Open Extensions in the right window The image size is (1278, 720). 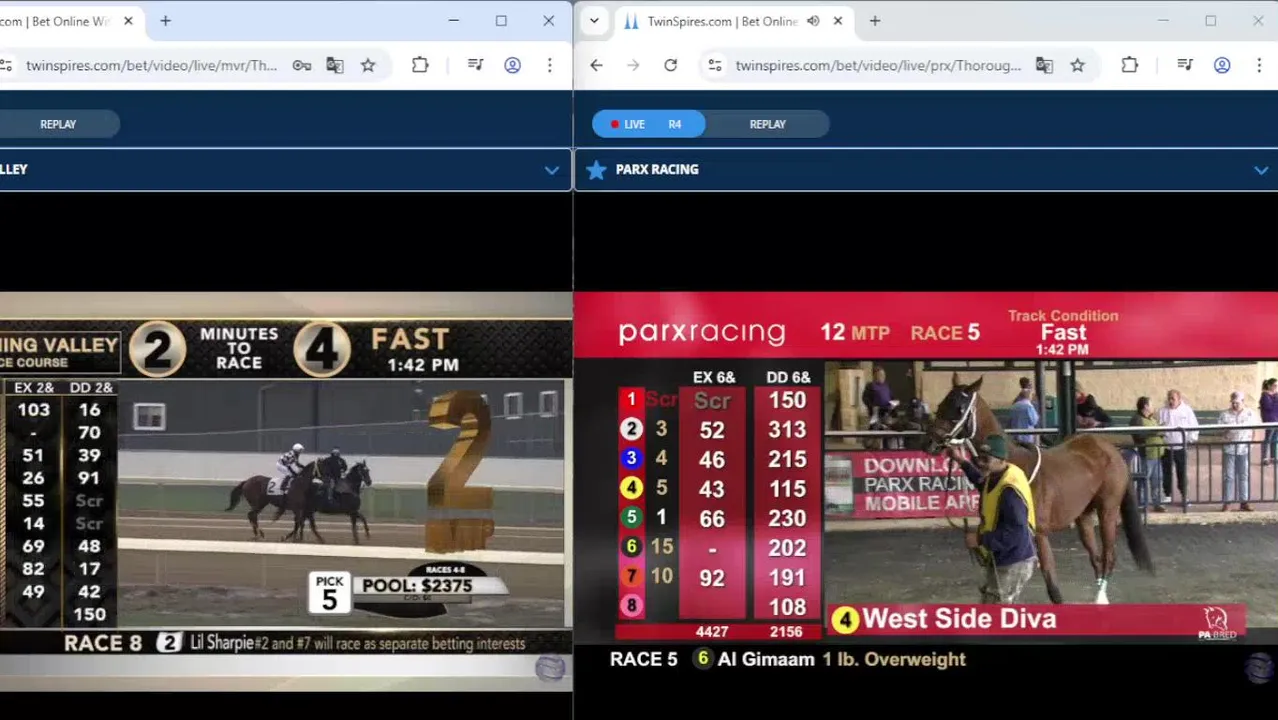[1129, 65]
